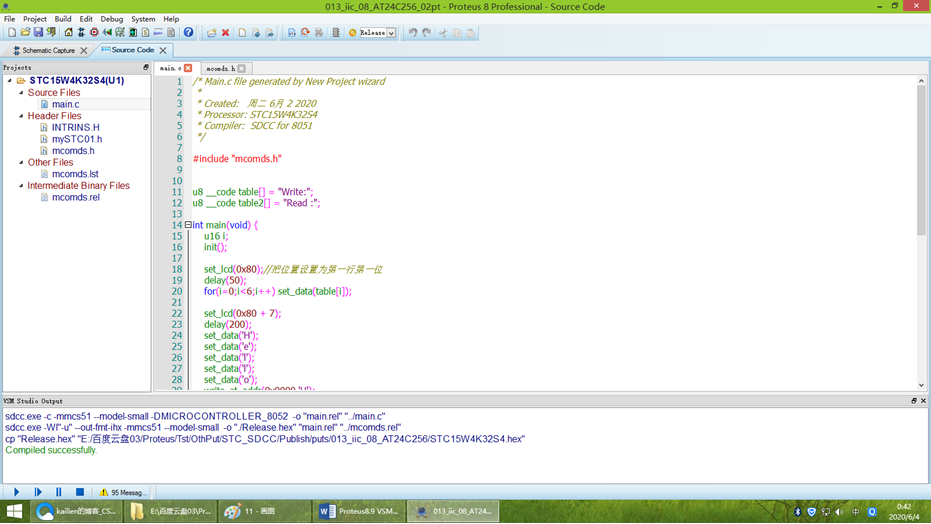This screenshot has height=524, width=931.
Task: Click the Cut scissors icon
Action: coord(443,33)
